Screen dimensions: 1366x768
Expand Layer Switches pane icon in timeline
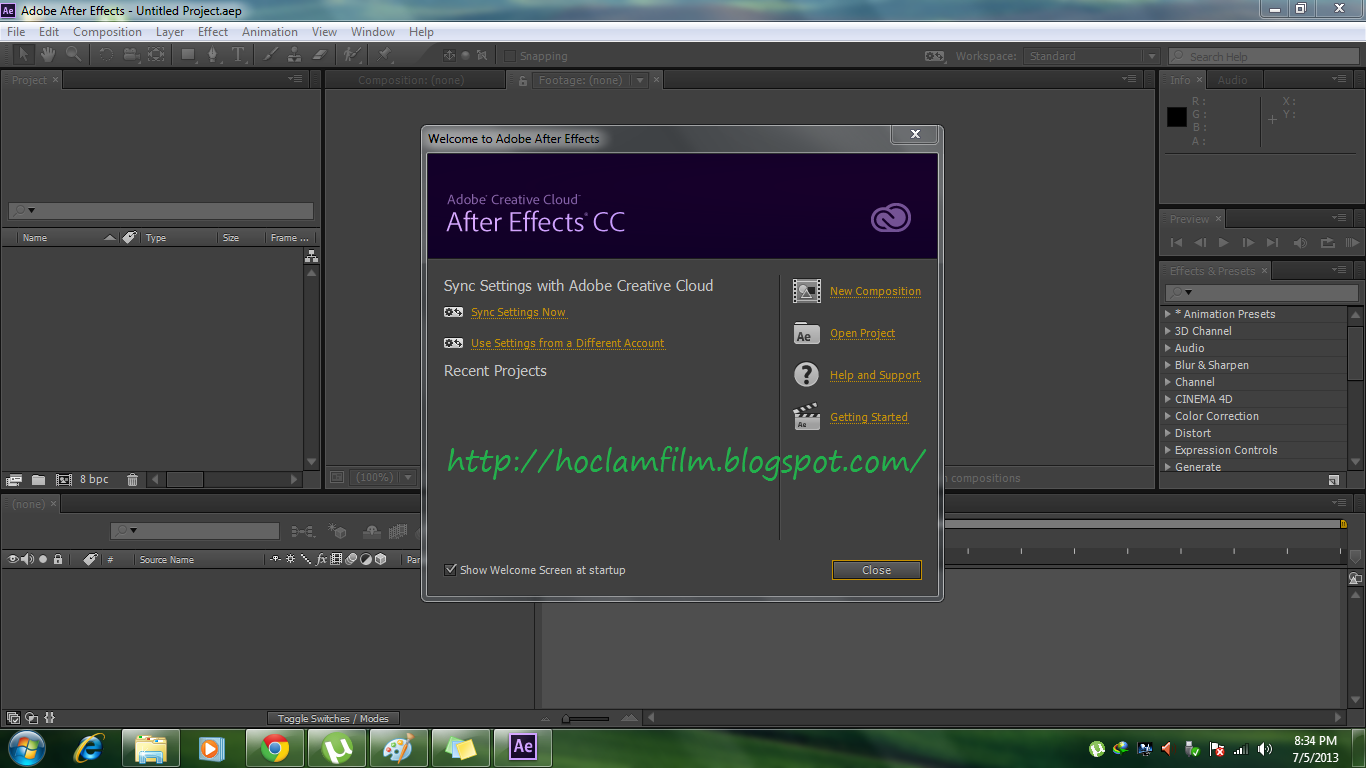[13, 718]
